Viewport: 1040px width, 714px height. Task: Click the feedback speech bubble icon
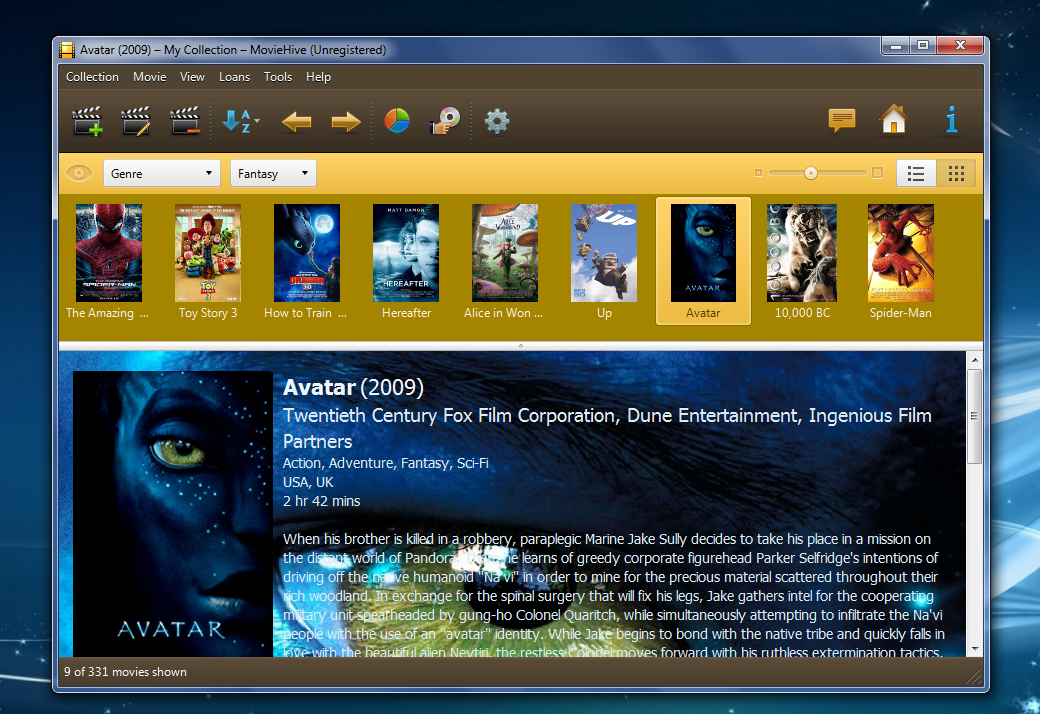coord(842,121)
